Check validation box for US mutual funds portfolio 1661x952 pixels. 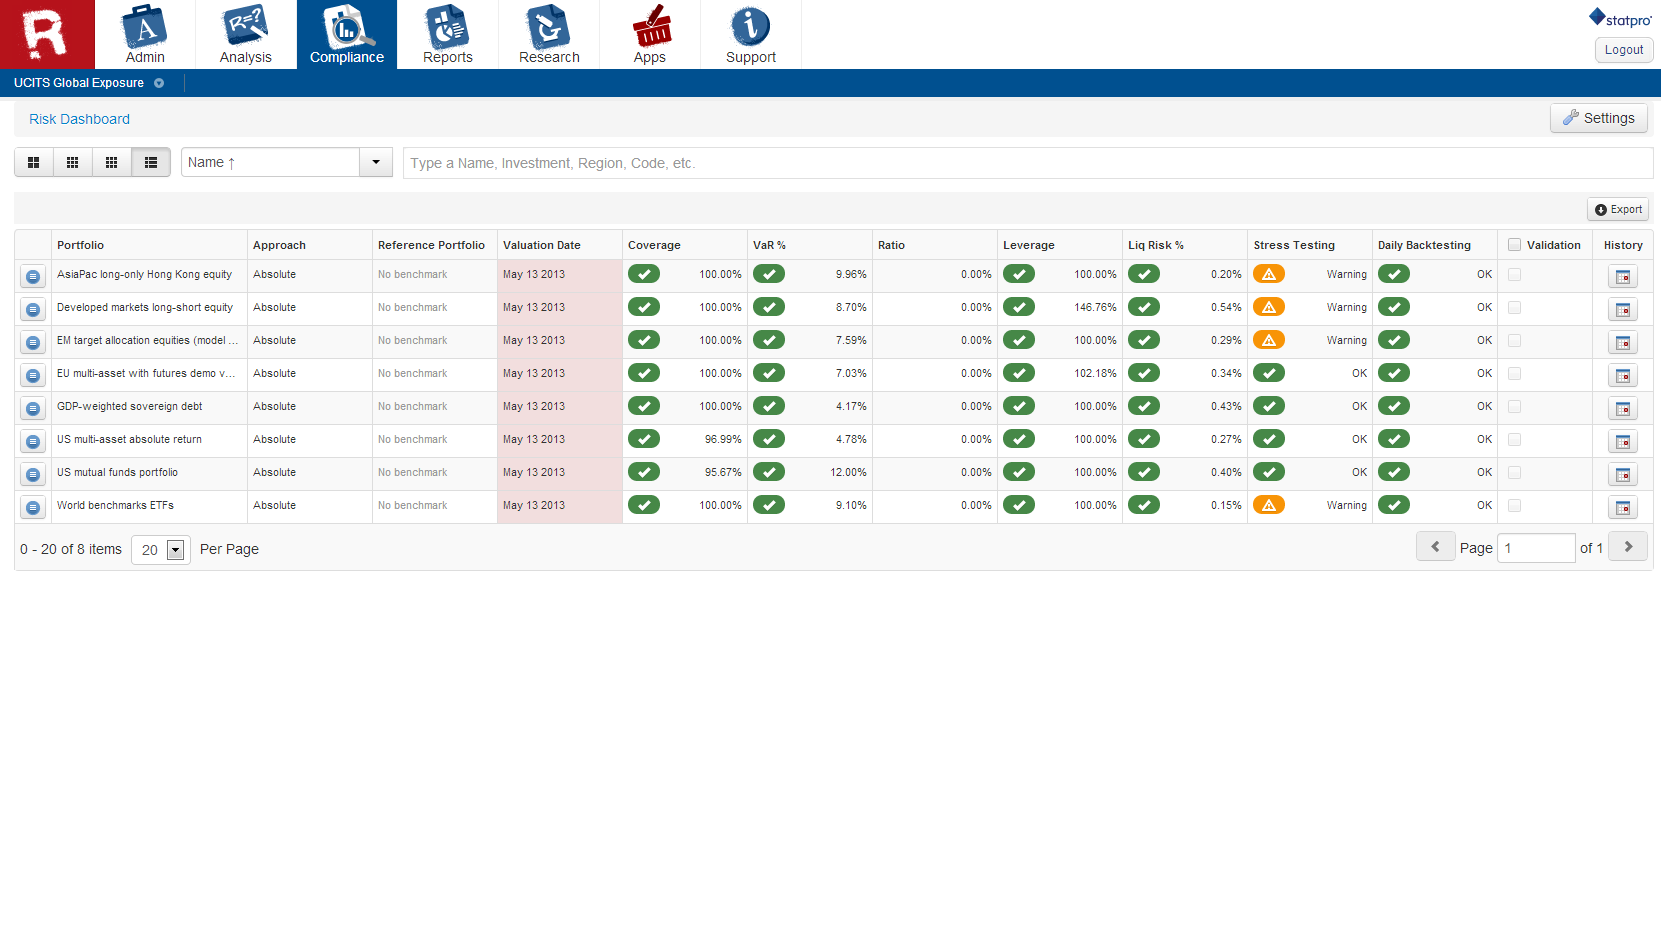point(1514,472)
